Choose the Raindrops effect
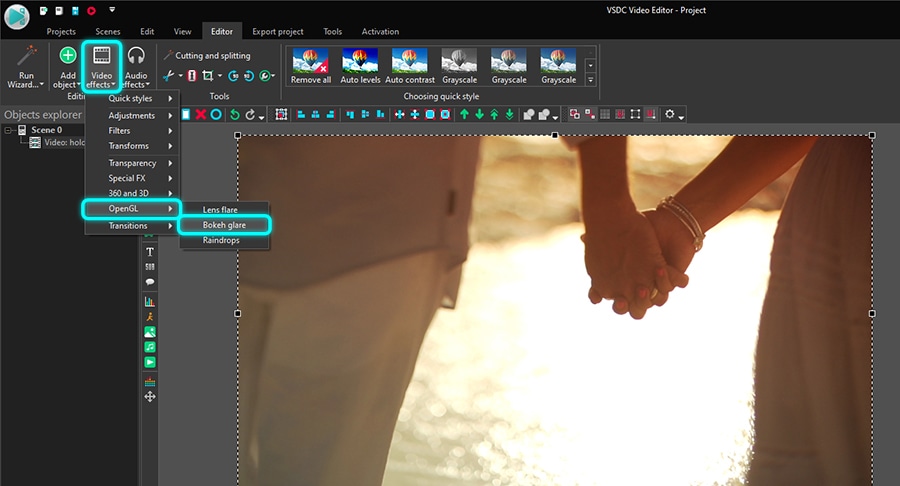900x486 pixels. coord(224,240)
